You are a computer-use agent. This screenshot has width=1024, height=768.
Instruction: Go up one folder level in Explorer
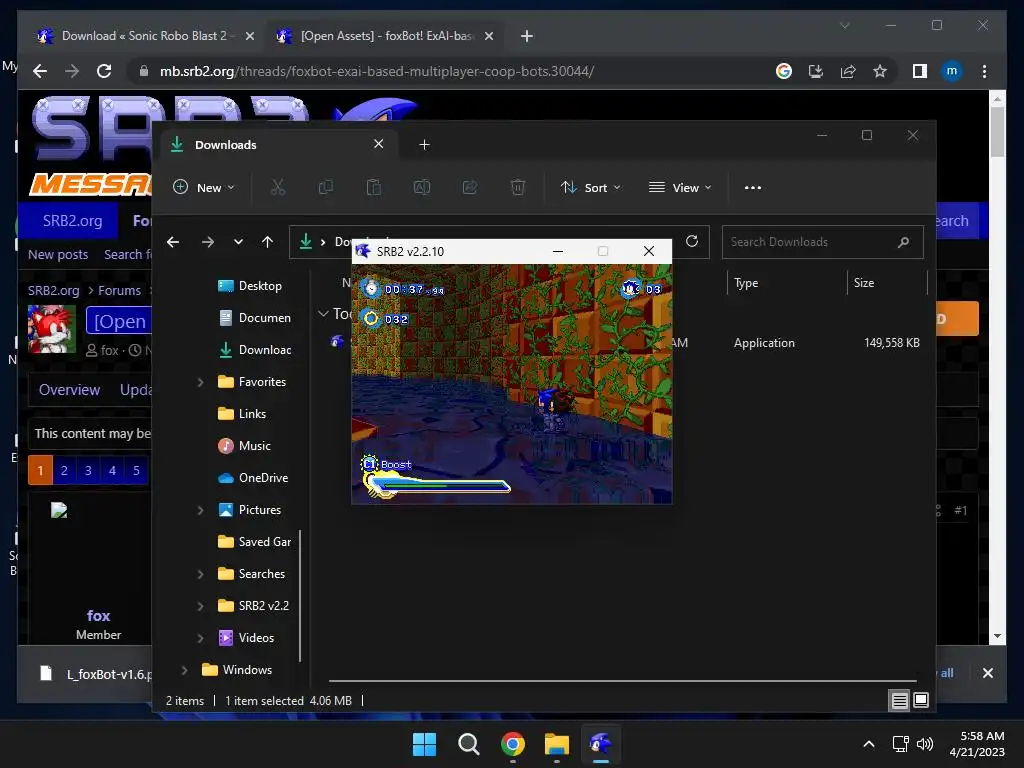coord(267,242)
